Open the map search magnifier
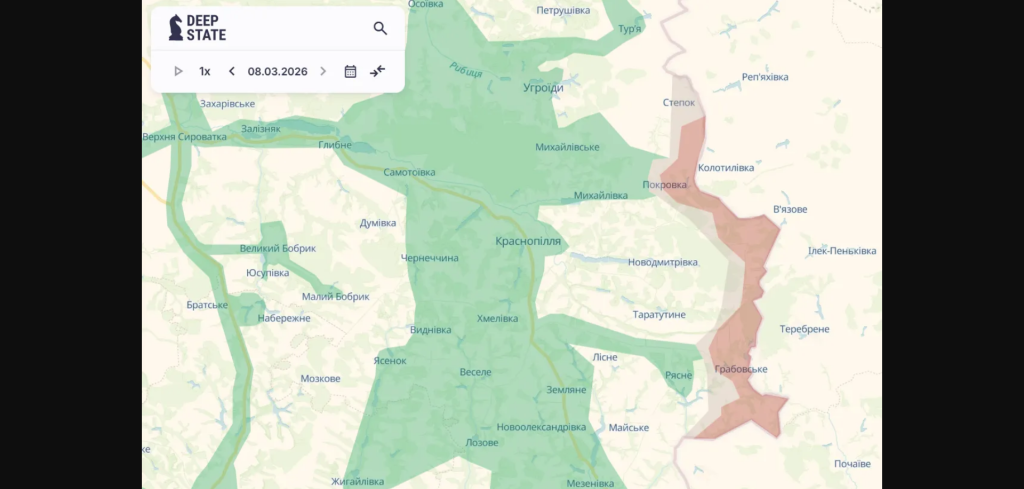This screenshot has height=489, width=1024. pyautogui.click(x=380, y=28)
